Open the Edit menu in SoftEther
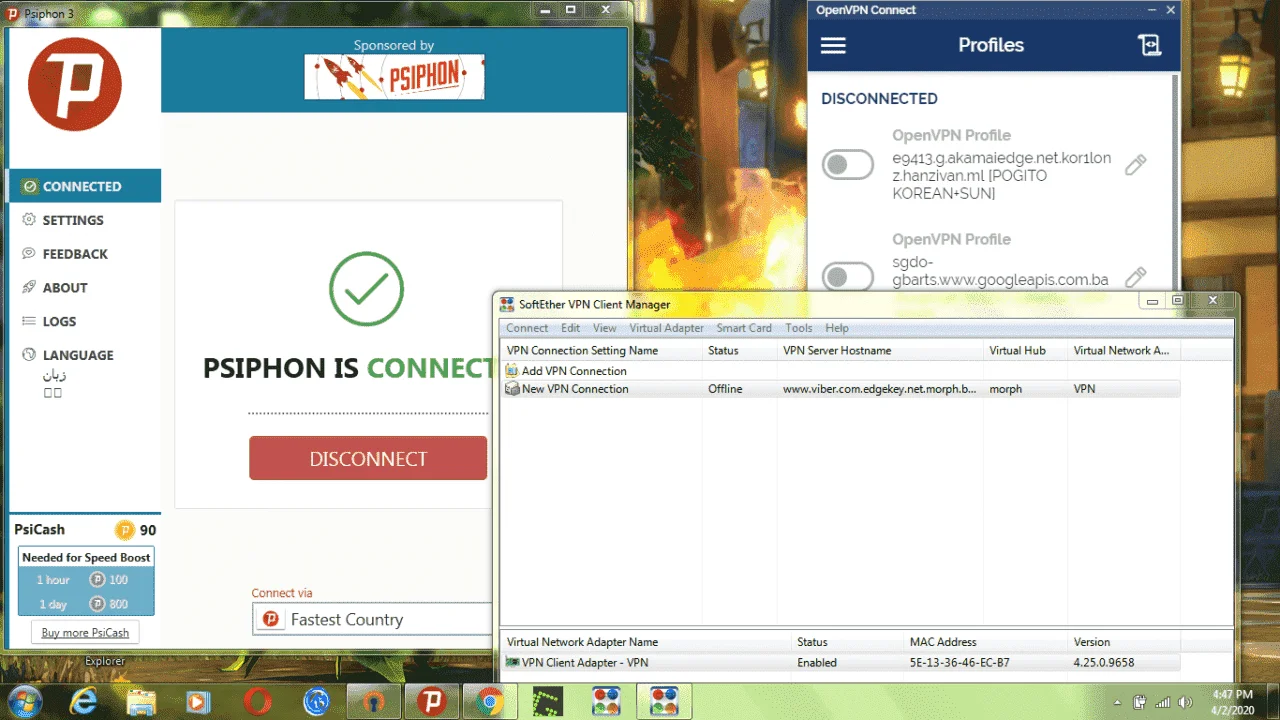Viewport: 1280px width, 720px height. [570, 328]
